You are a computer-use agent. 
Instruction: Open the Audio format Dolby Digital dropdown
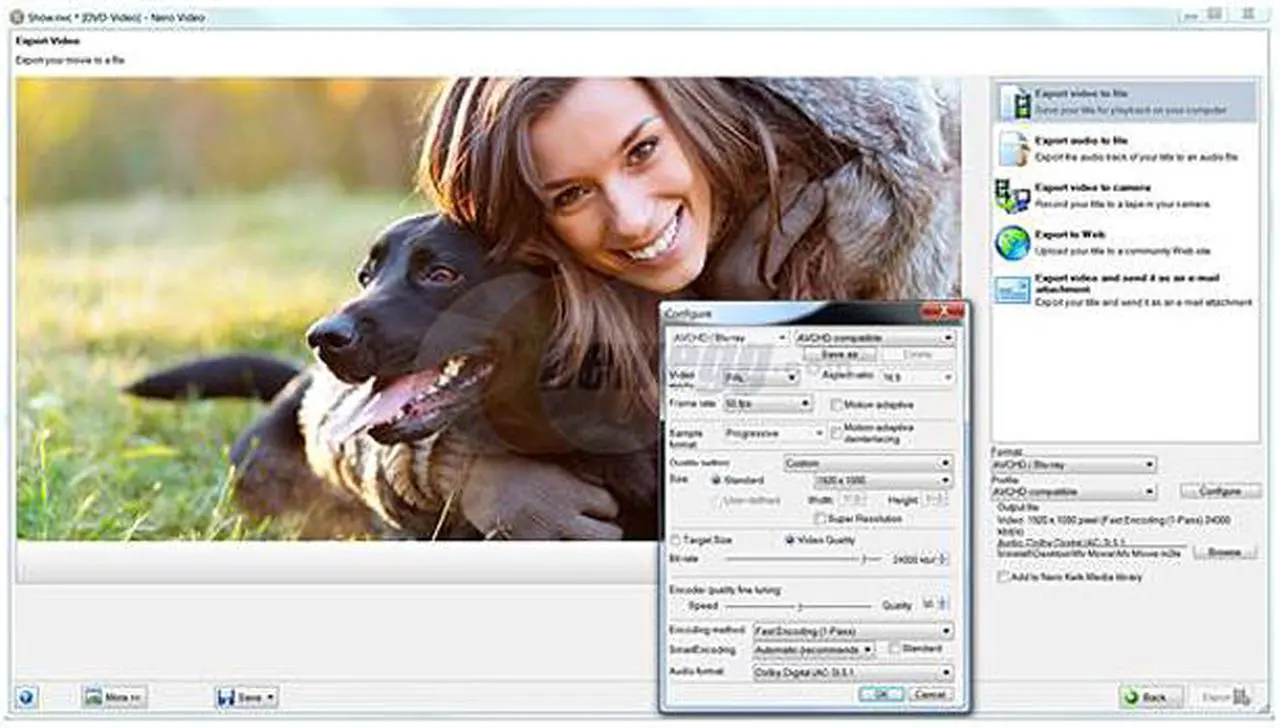[852, 673]
